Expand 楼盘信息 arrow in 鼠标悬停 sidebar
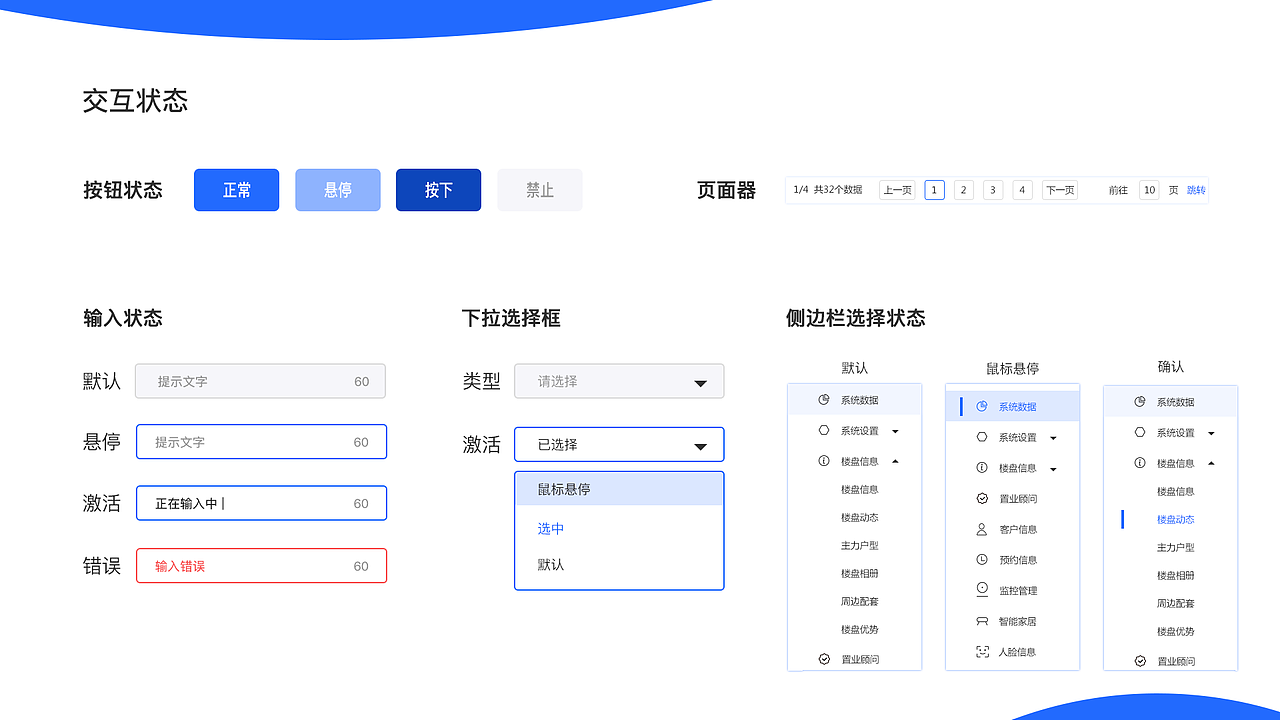Screen dimensions: 1280x720 click(x=1053, y=469)
